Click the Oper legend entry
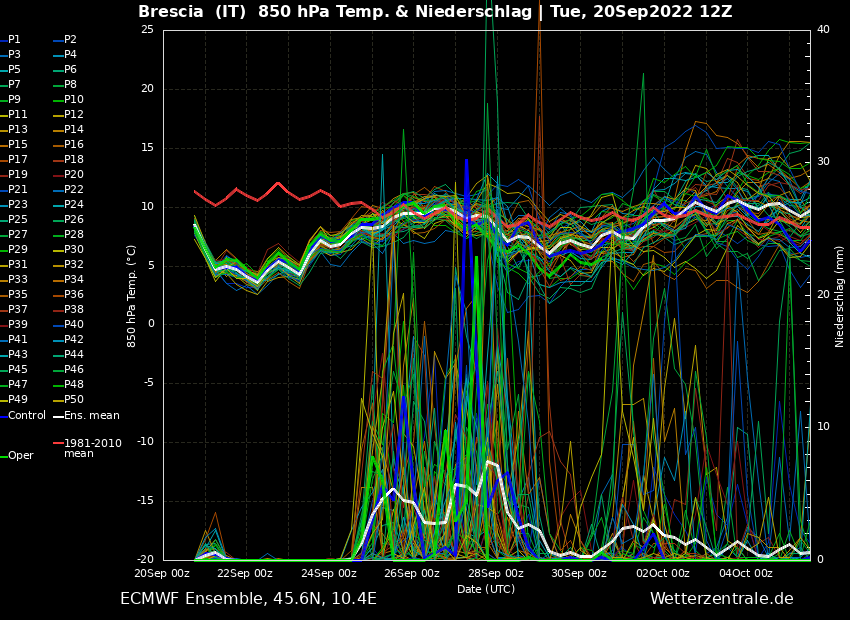The height and width of the screenshot is (620, 850). pos(17,456)
